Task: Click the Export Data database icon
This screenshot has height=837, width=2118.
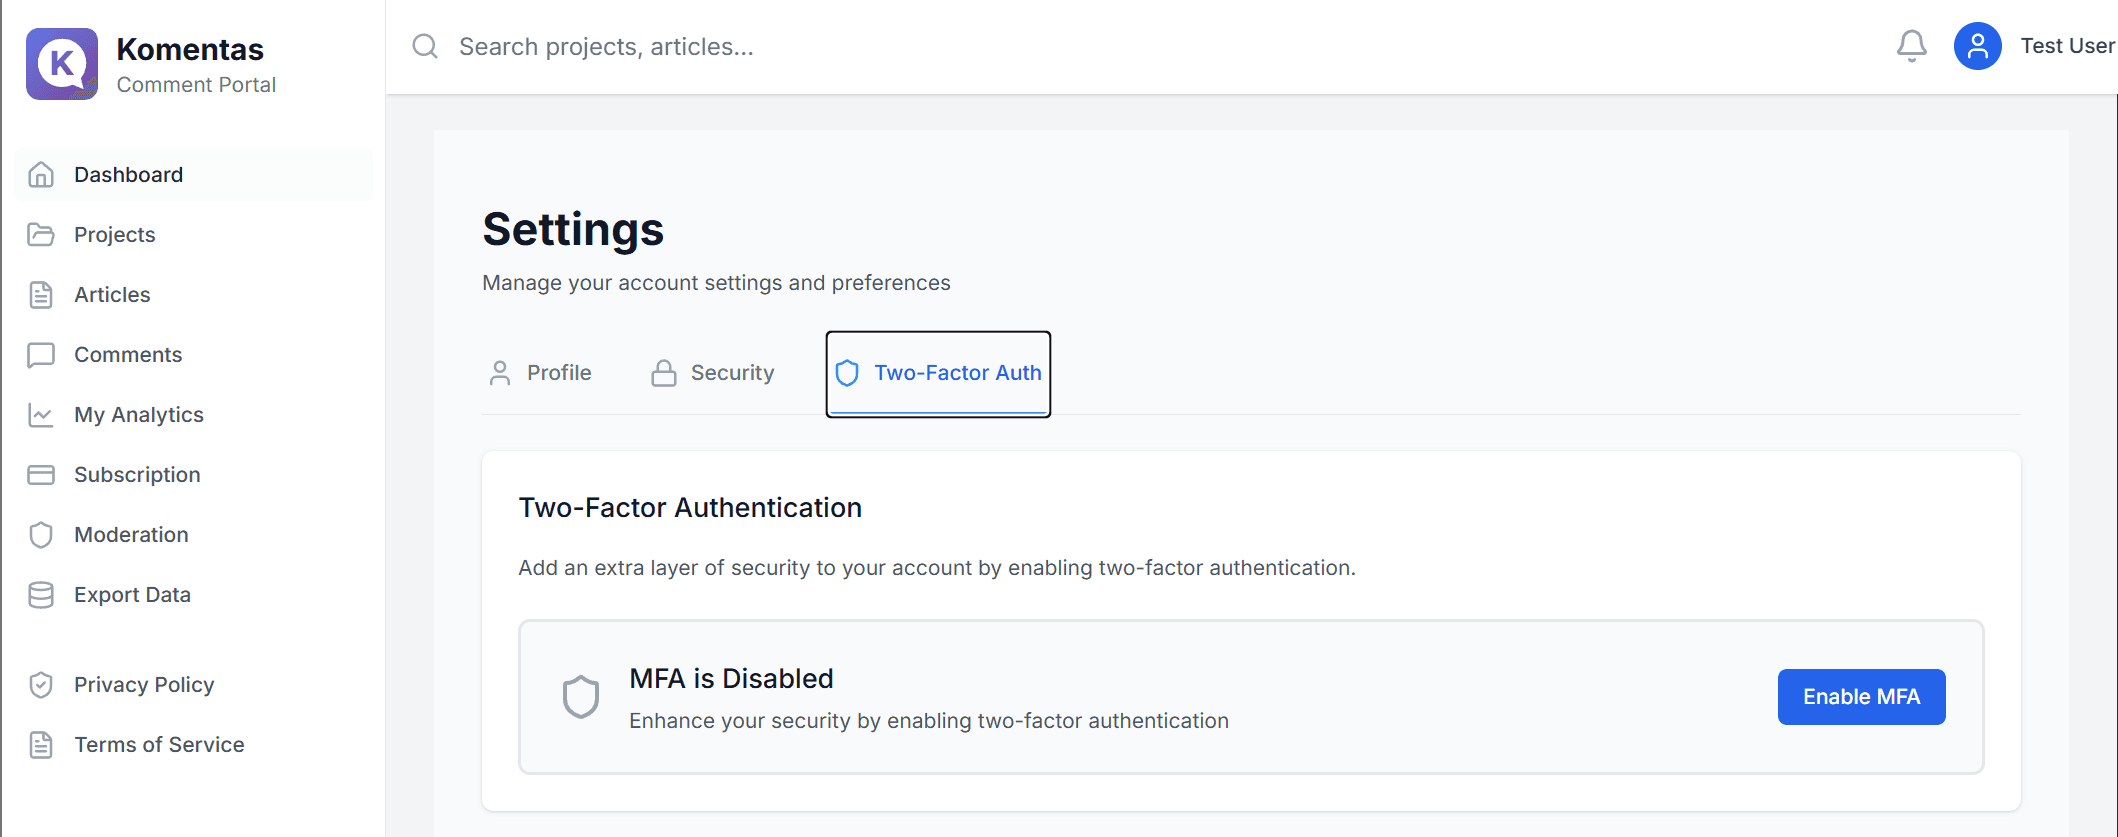Action: pyautogui.click(x=41, y=595)
